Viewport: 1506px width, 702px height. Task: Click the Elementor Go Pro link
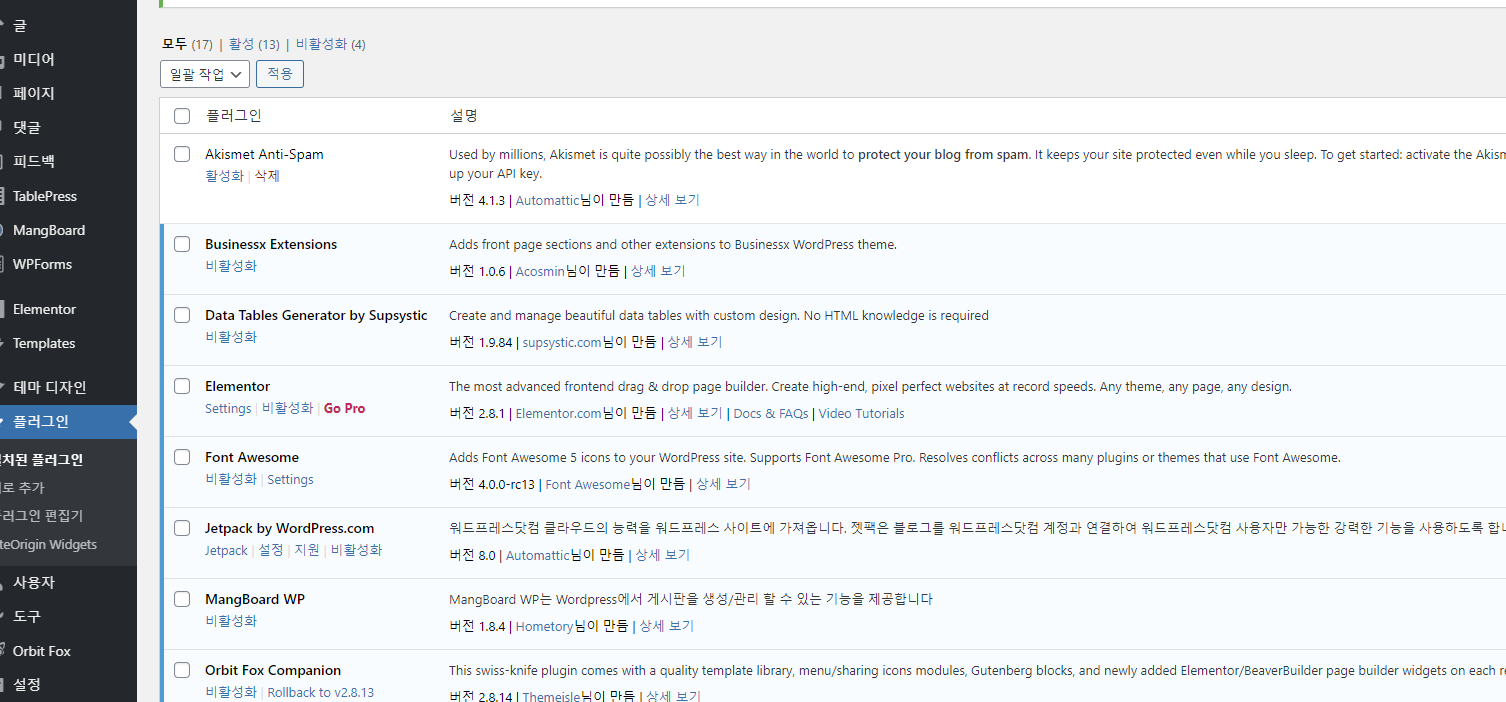click(345, 408)
